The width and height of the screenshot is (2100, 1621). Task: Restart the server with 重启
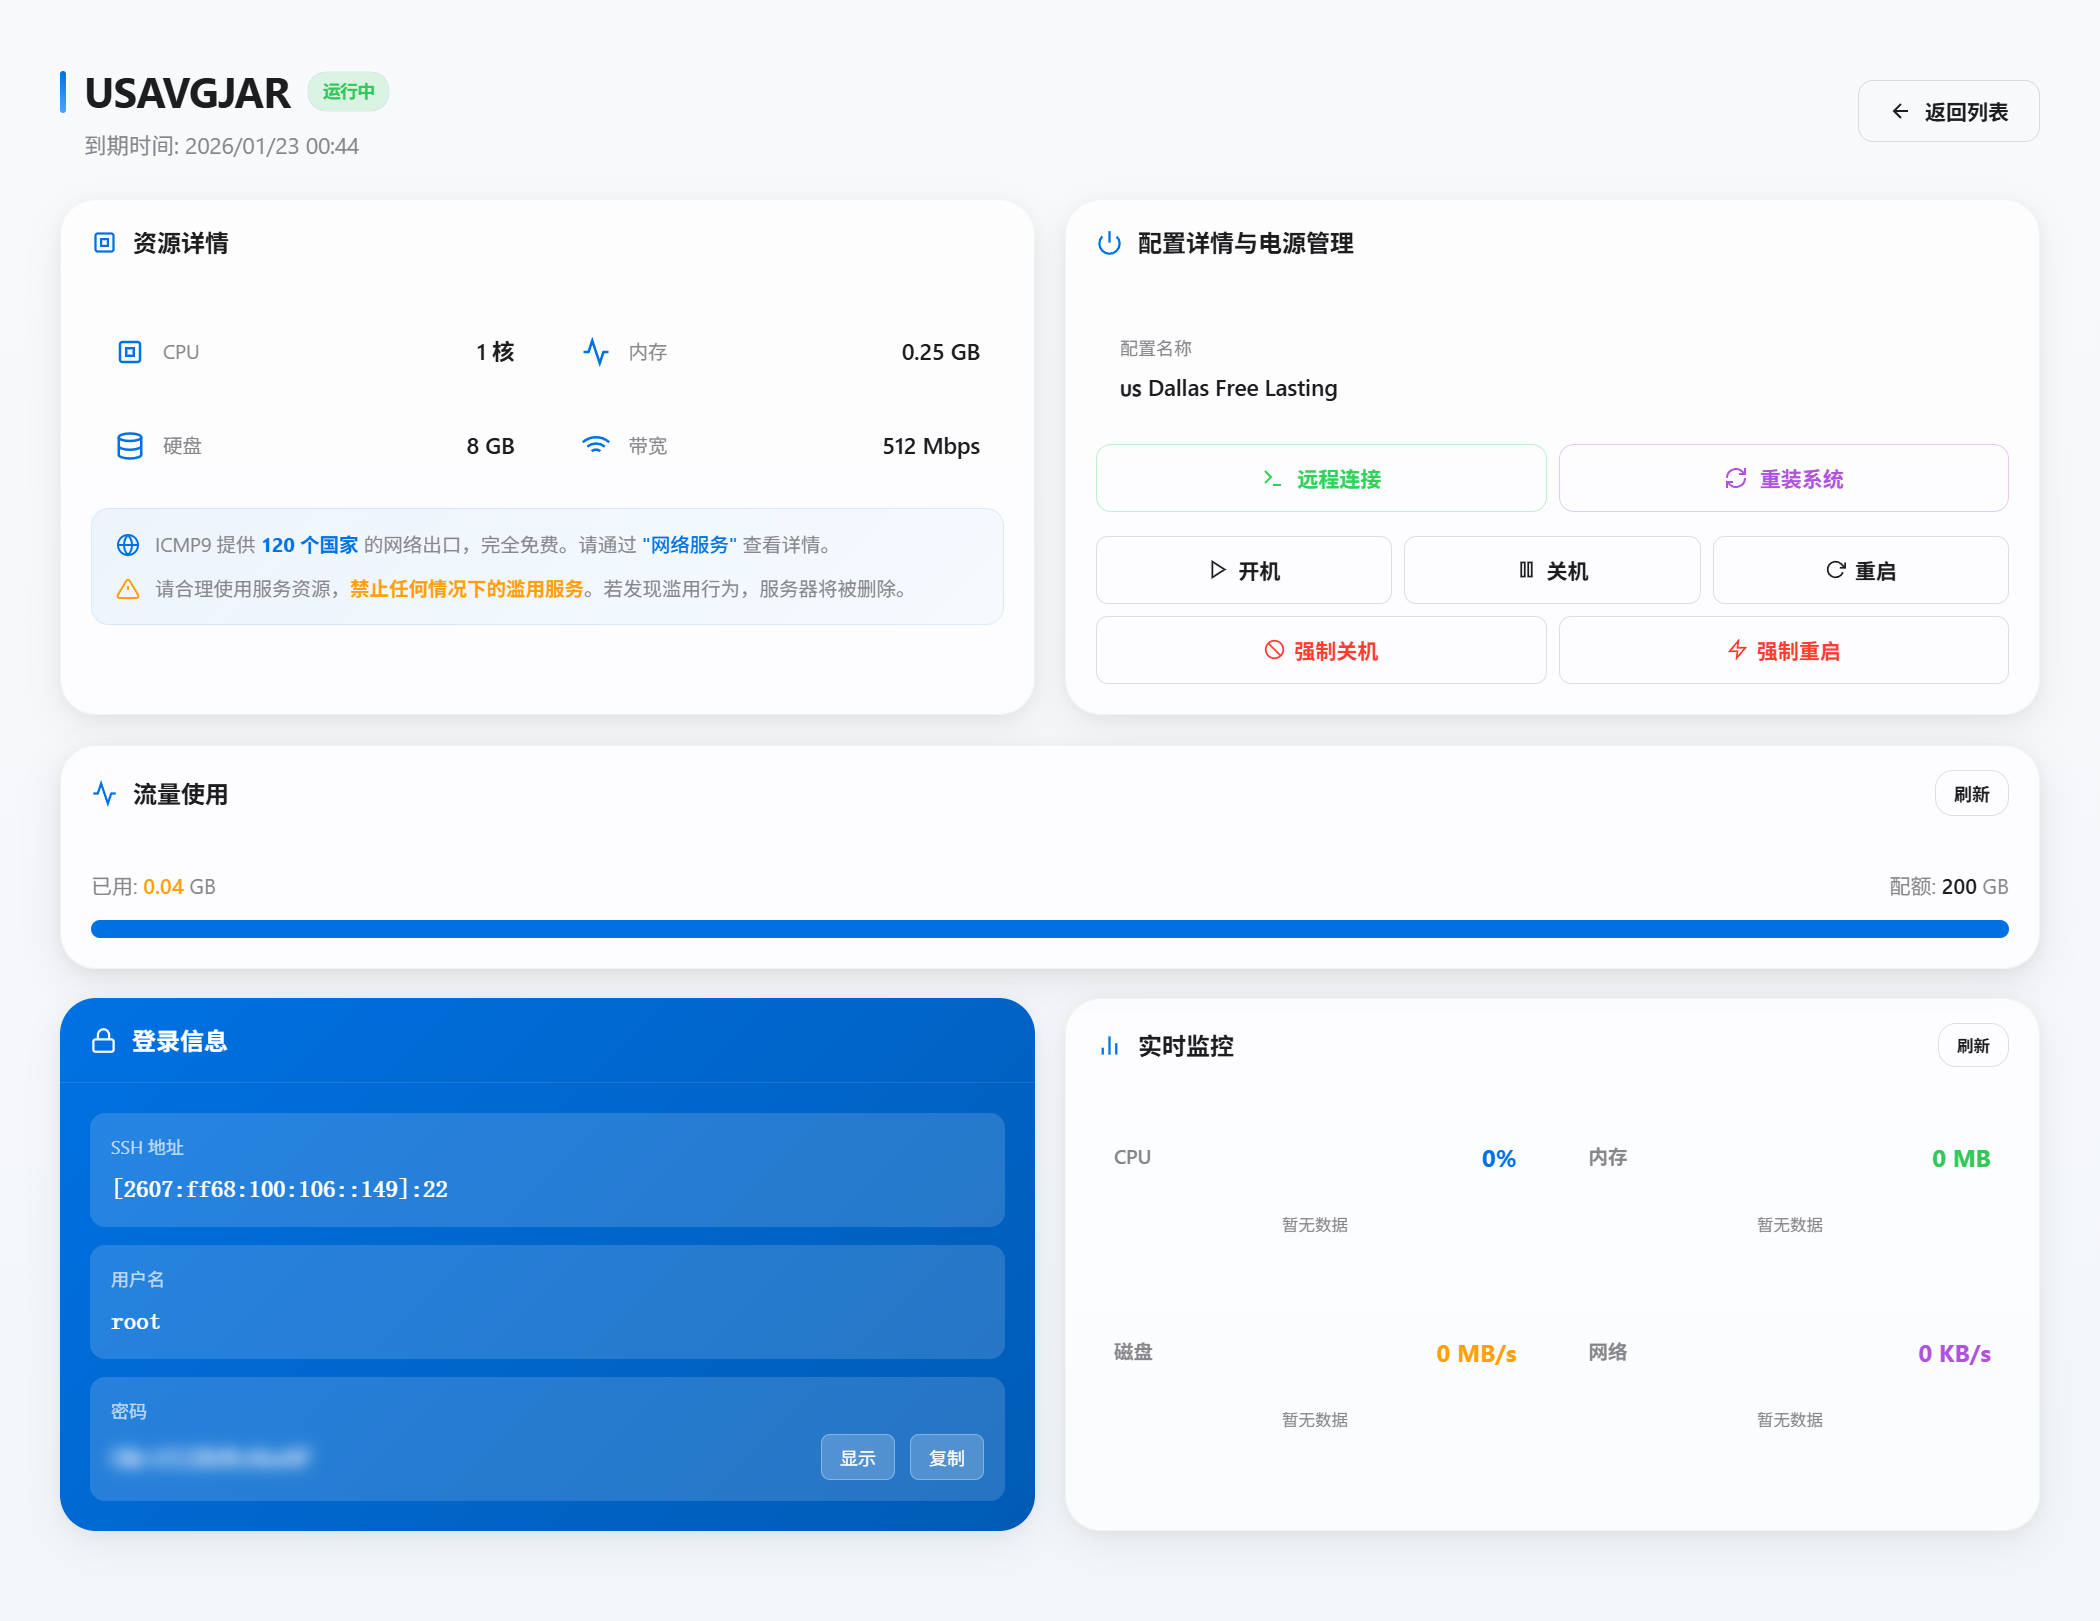tap(1859, 570)
